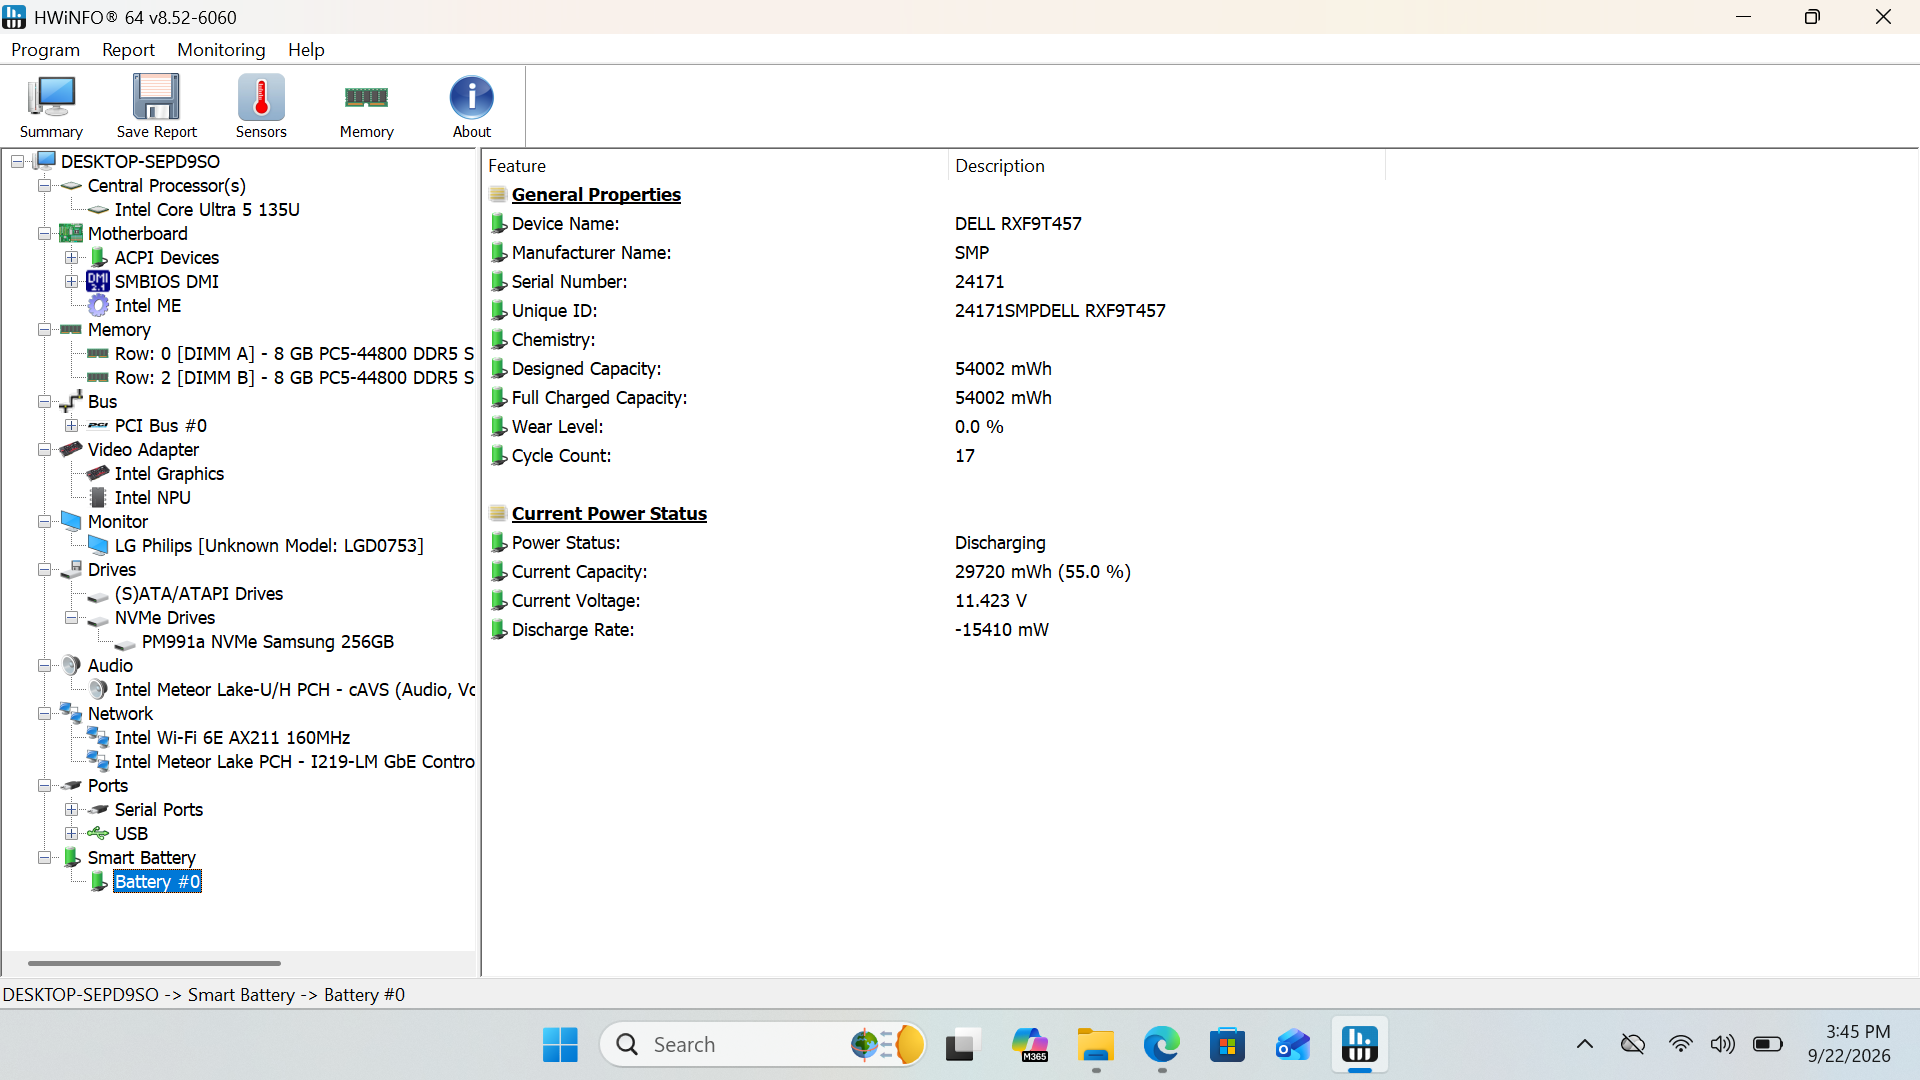Screen dimensions: 1920x1080
Task: Open the Sensors thermometer icon
Action: (x=261, y=106)
